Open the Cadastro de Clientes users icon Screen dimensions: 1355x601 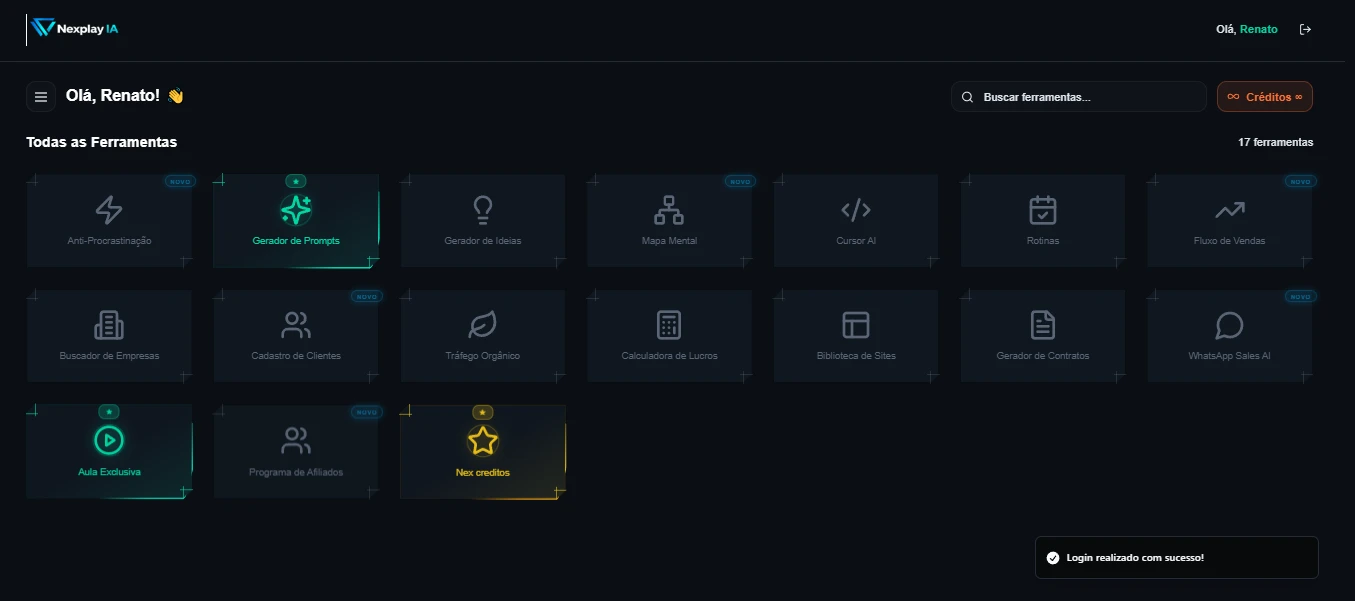point(296,325)
